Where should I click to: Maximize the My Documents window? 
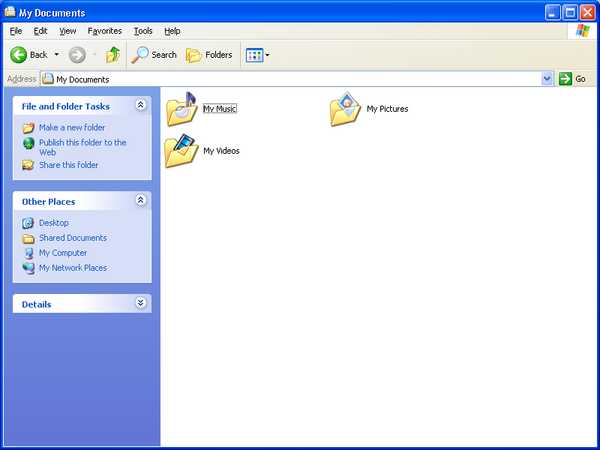click(570, 13)
